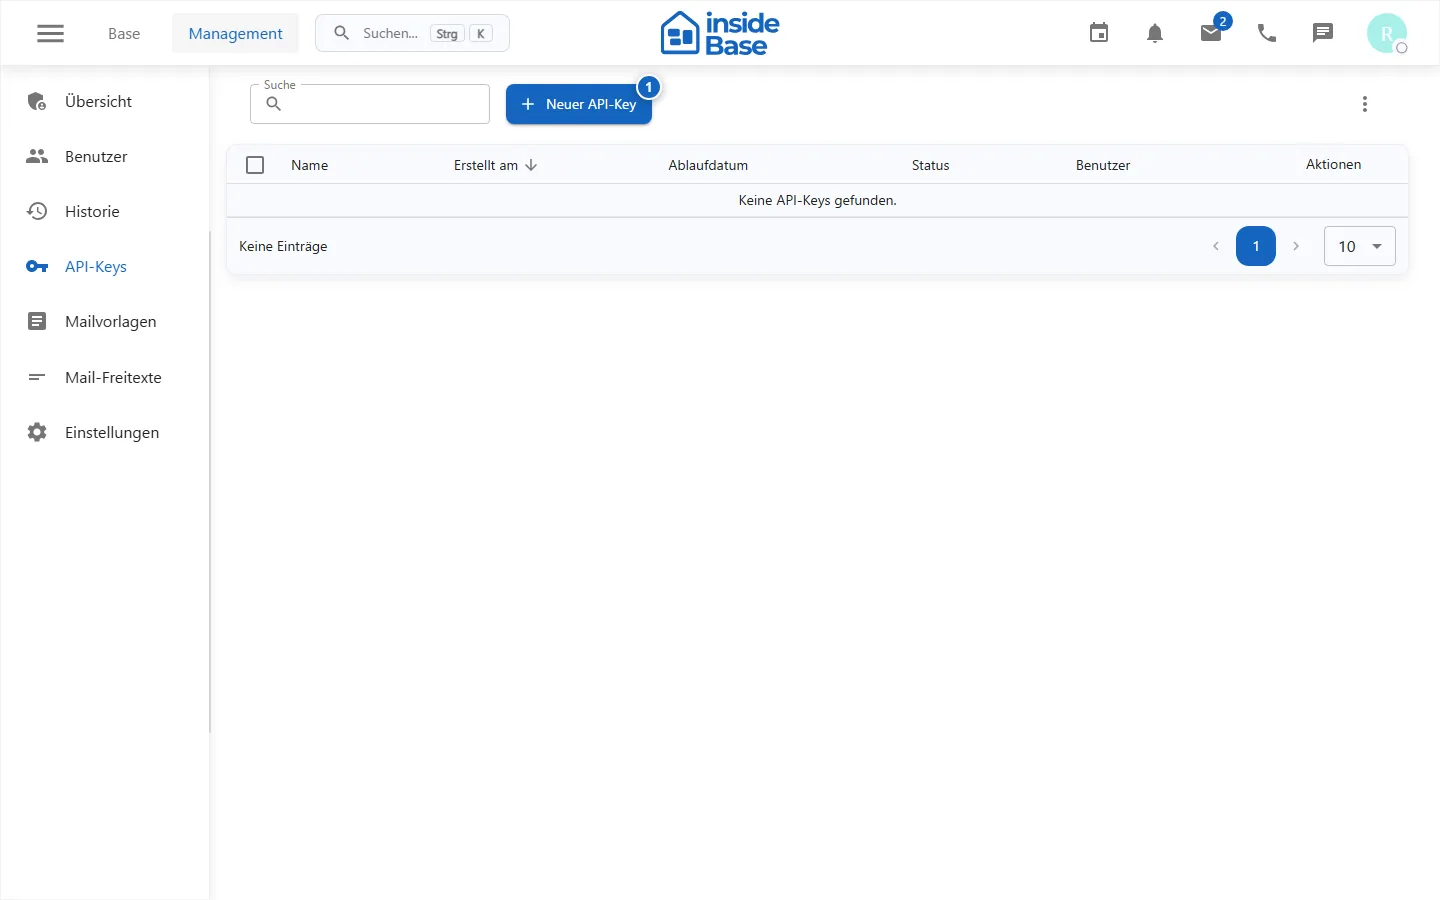This screenshot has height=900, width=1440.
Task: Click the Benutzer people icon
Action: (x=37, y=156)
